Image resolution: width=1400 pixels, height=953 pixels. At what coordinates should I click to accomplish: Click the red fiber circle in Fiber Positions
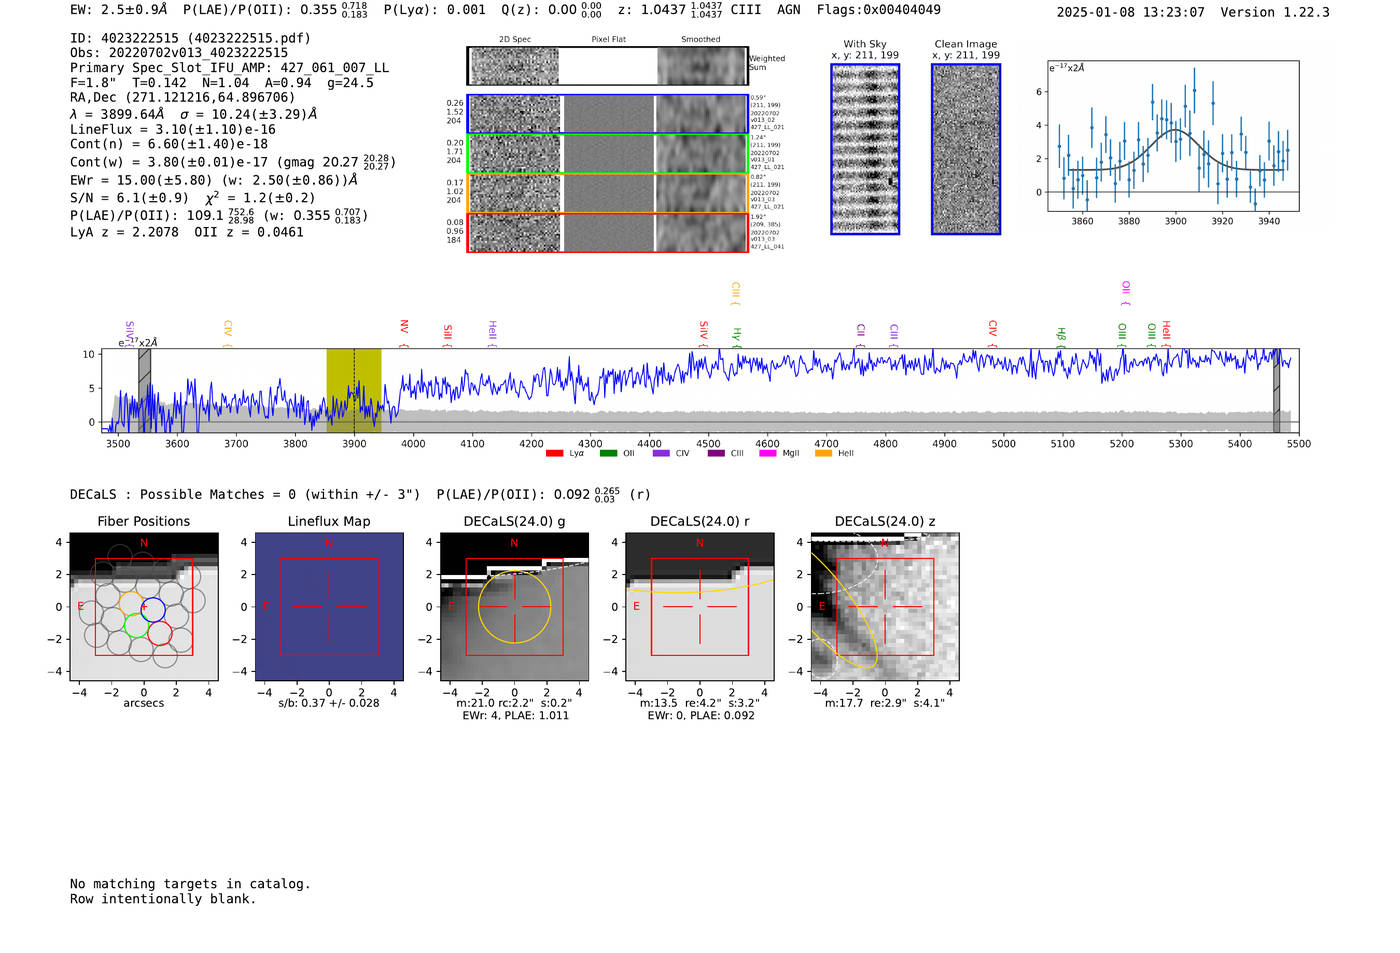pyautogui.click(x=159, y=633)
